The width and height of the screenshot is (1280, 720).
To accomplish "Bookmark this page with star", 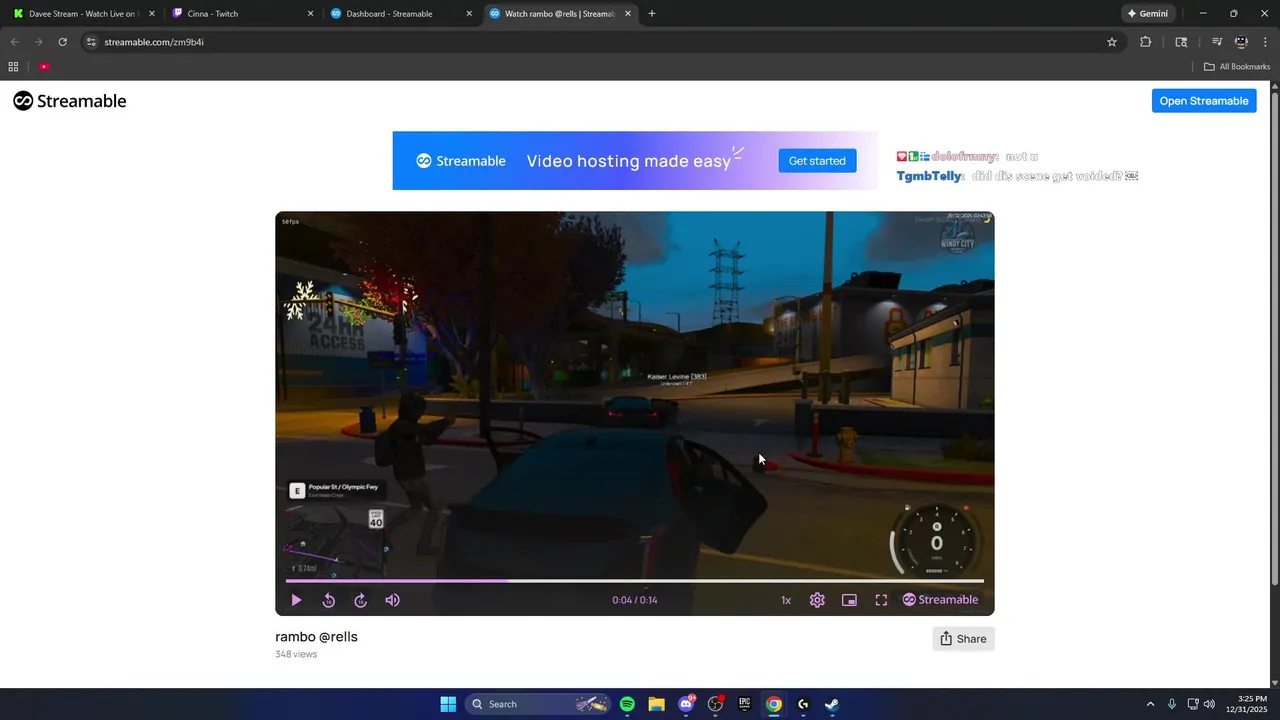I will 1111,42.
